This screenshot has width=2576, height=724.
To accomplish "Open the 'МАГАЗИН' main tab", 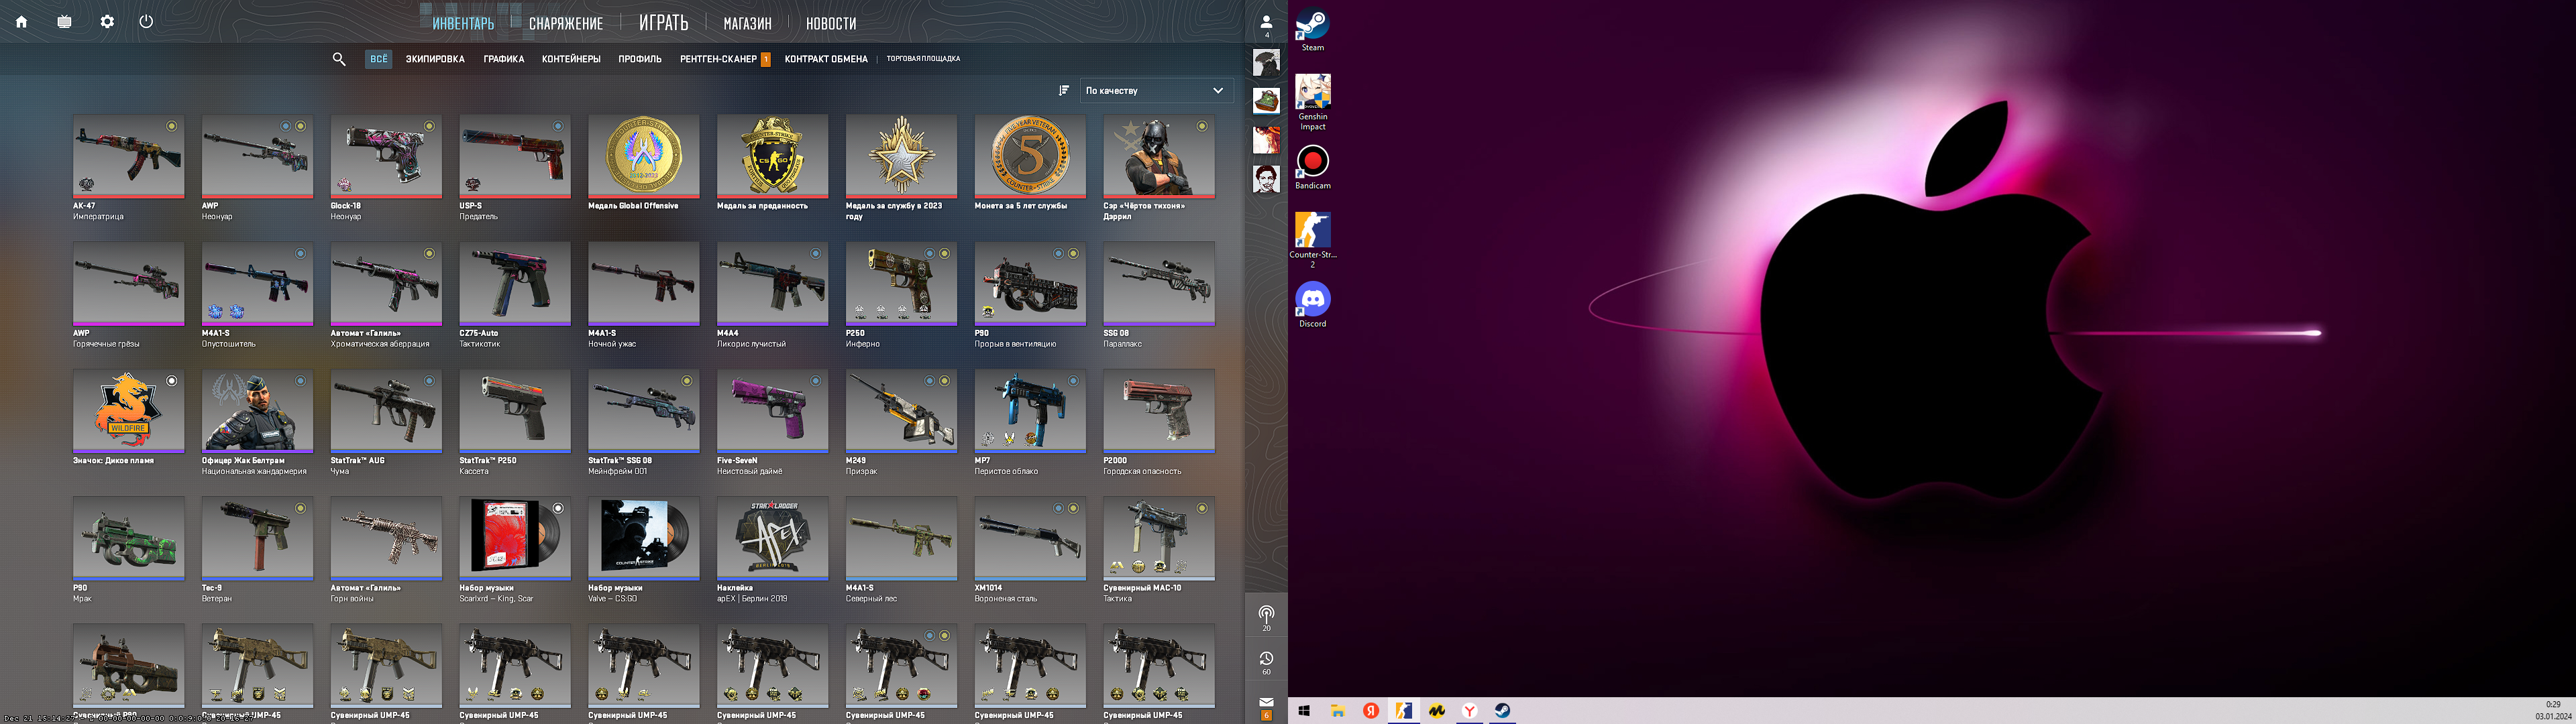I will coord(748,23).
